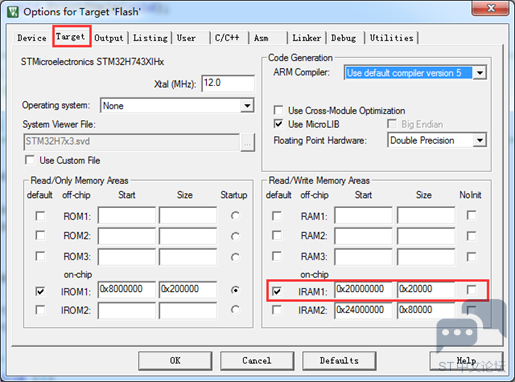
Task: Click the OK button
Action: 175,361
